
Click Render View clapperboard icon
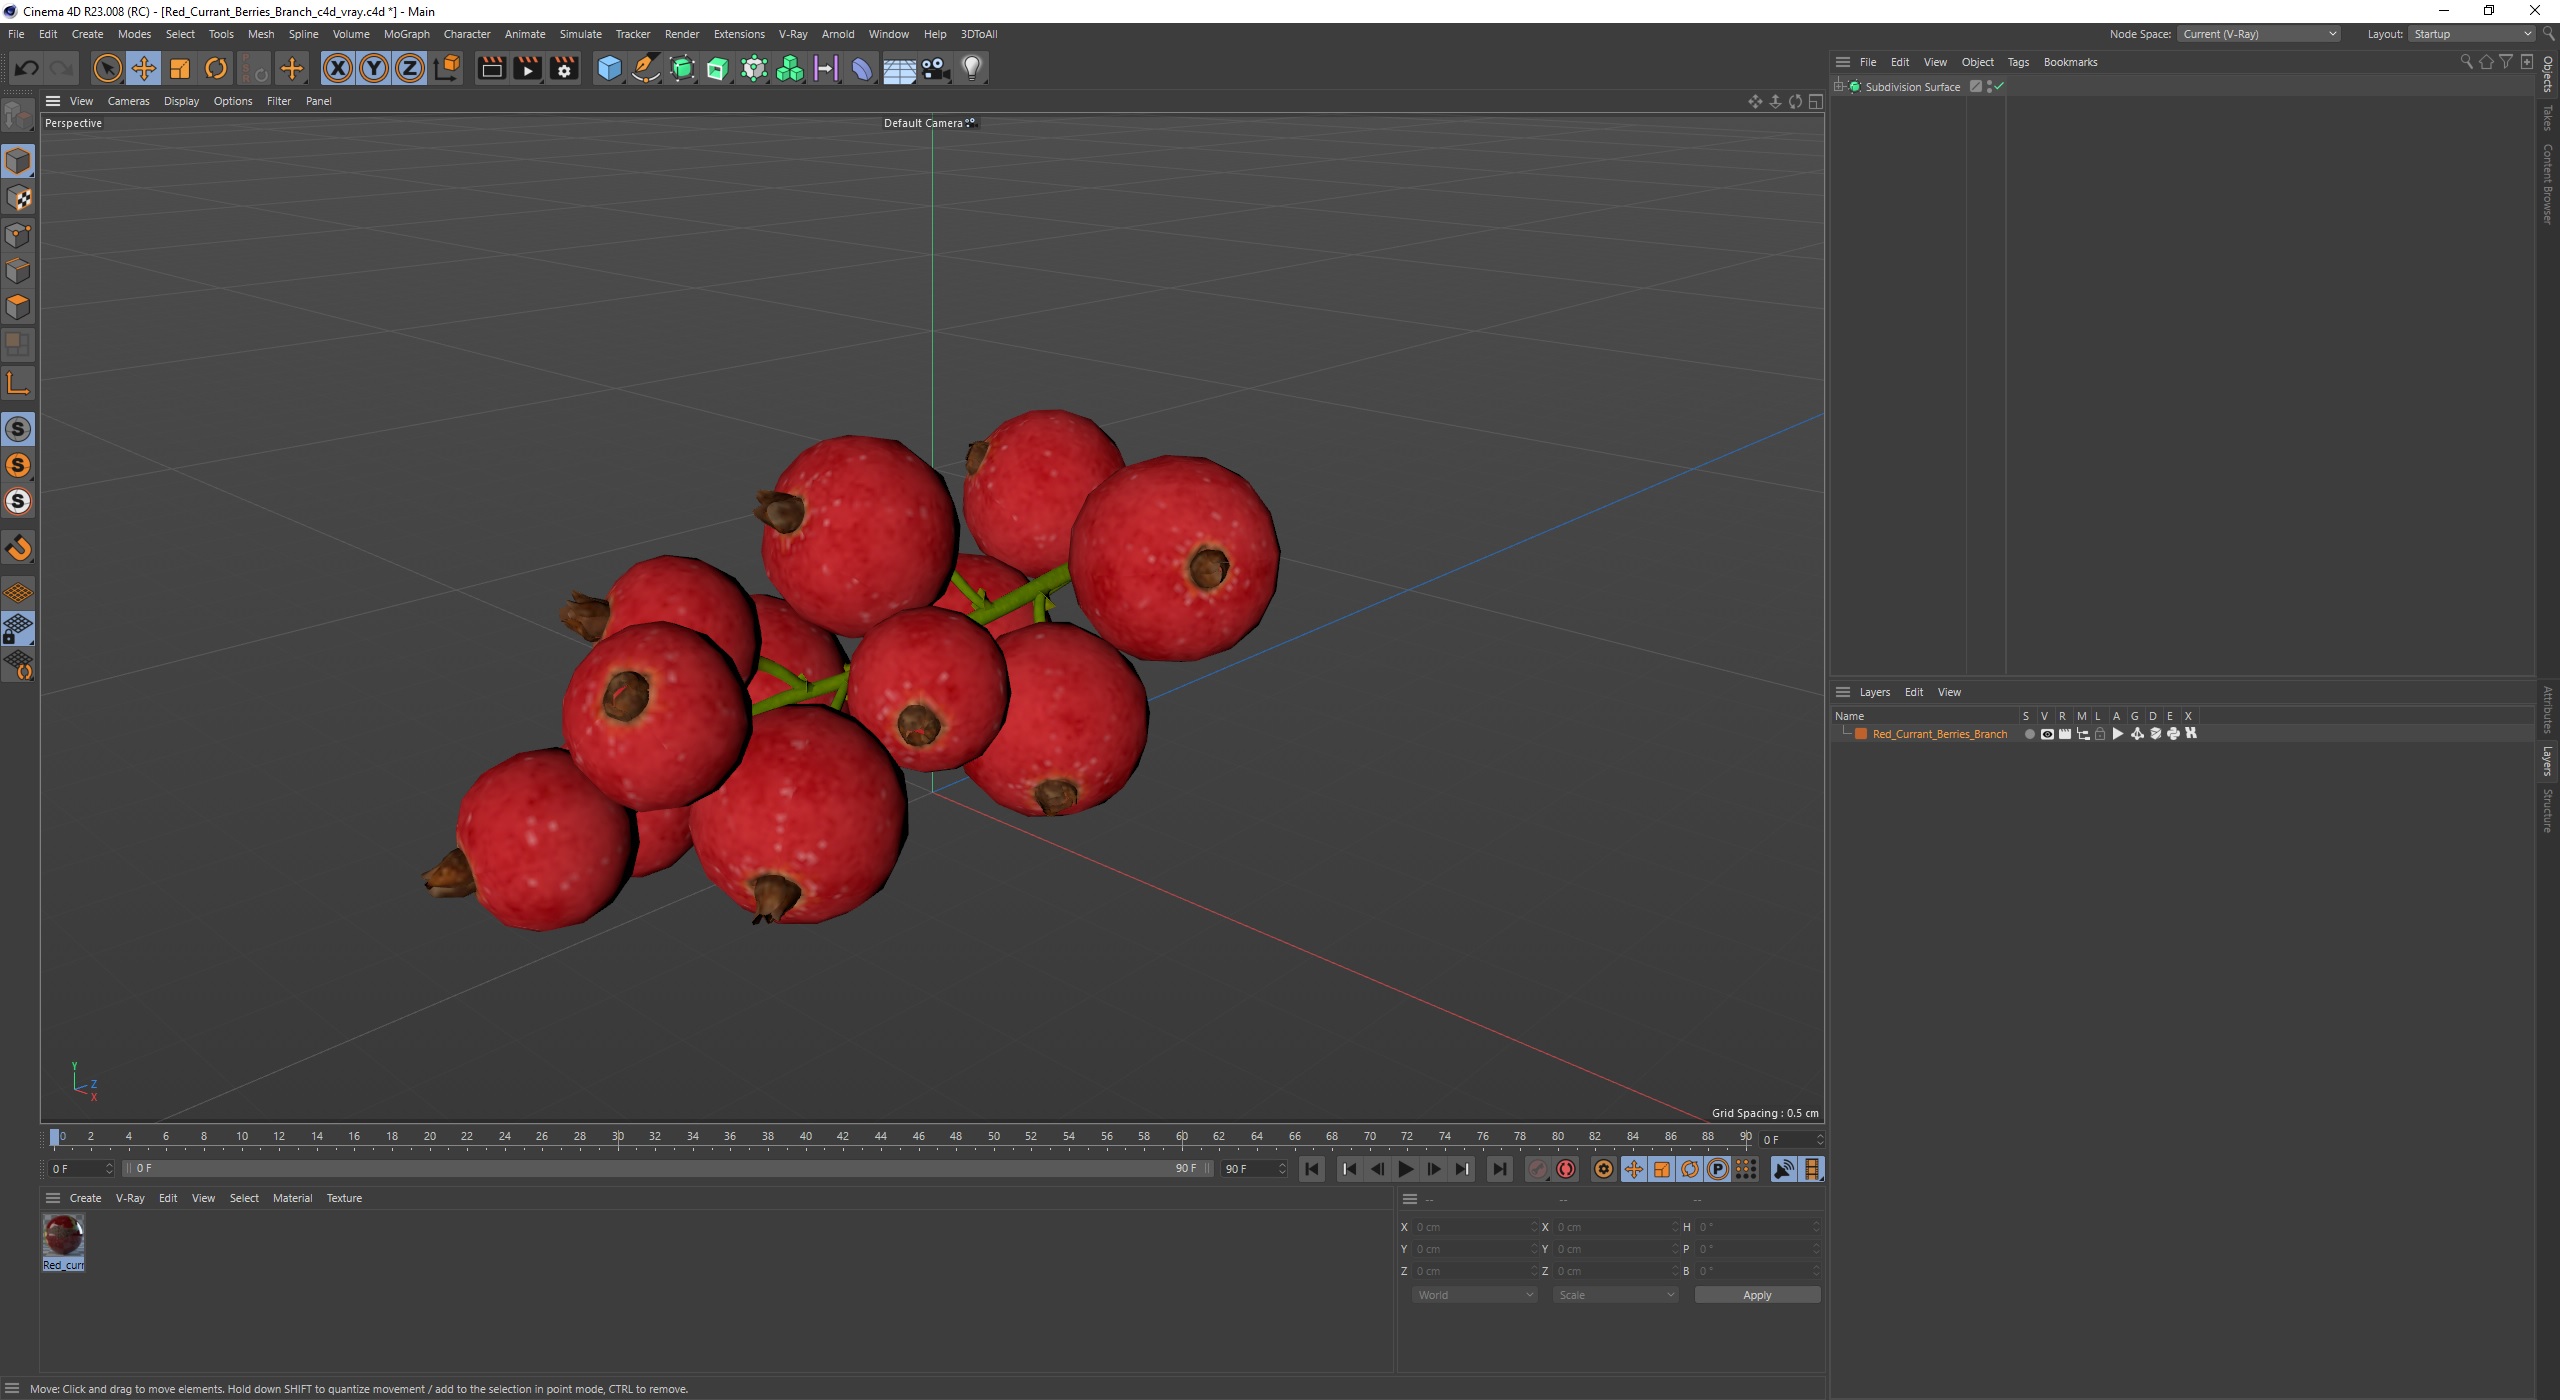491,68
